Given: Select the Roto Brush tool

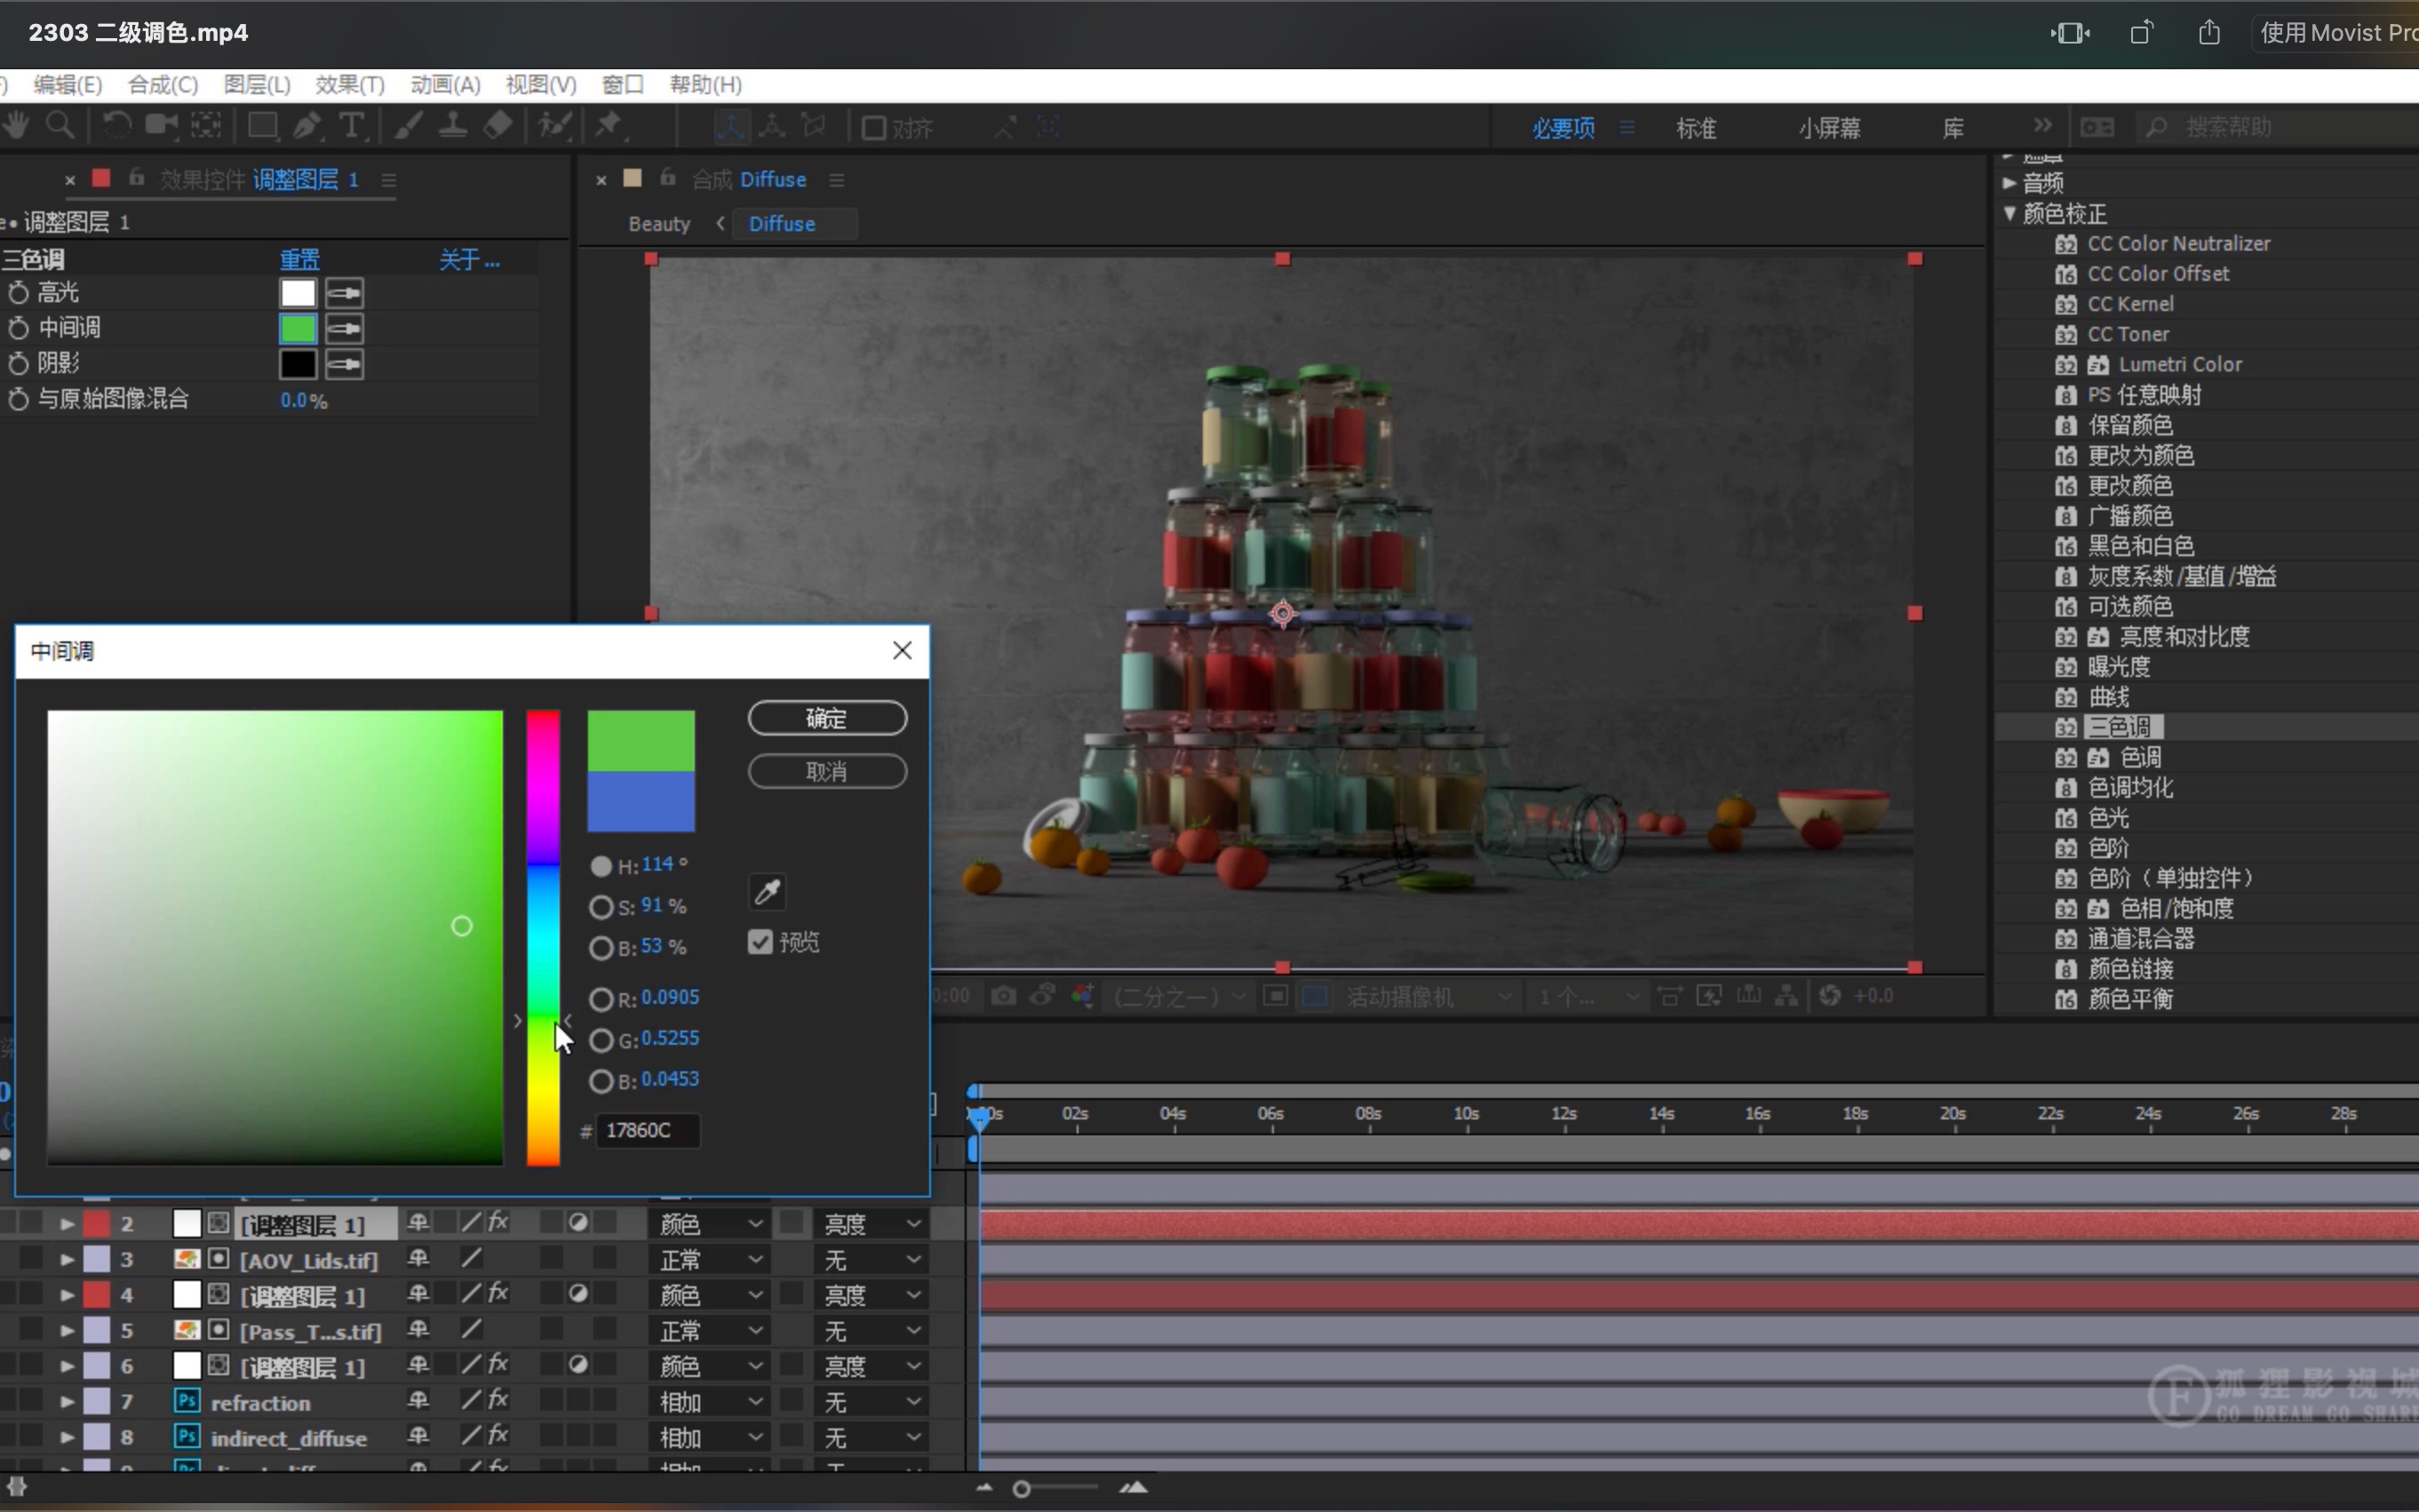Looking at the screenshot, I should (x=554, y=126).
